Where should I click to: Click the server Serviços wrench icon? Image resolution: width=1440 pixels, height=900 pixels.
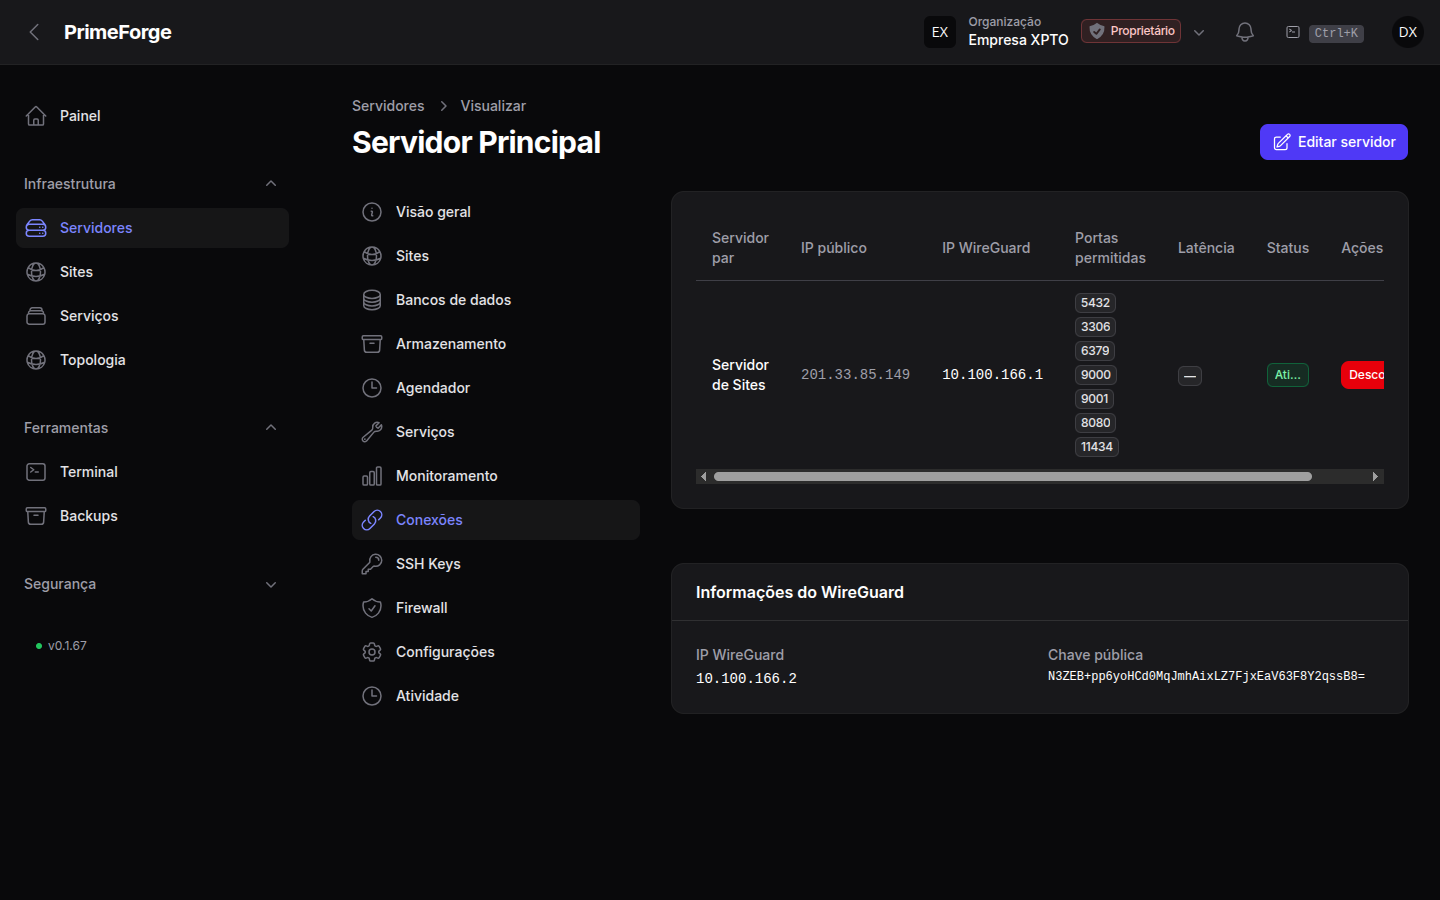click(x=372, y=432)
